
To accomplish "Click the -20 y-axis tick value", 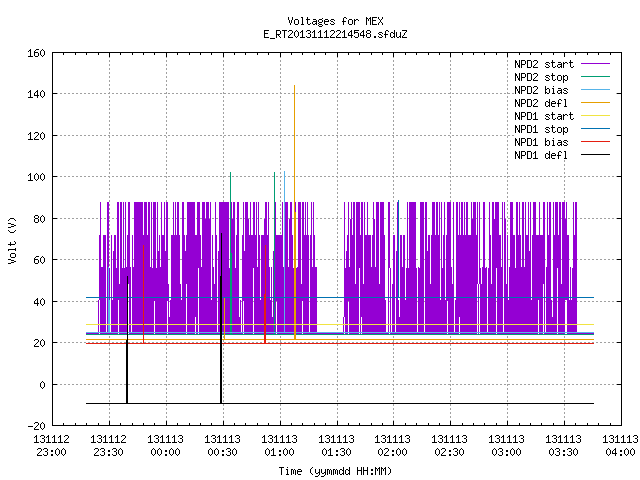I will 36,426.
